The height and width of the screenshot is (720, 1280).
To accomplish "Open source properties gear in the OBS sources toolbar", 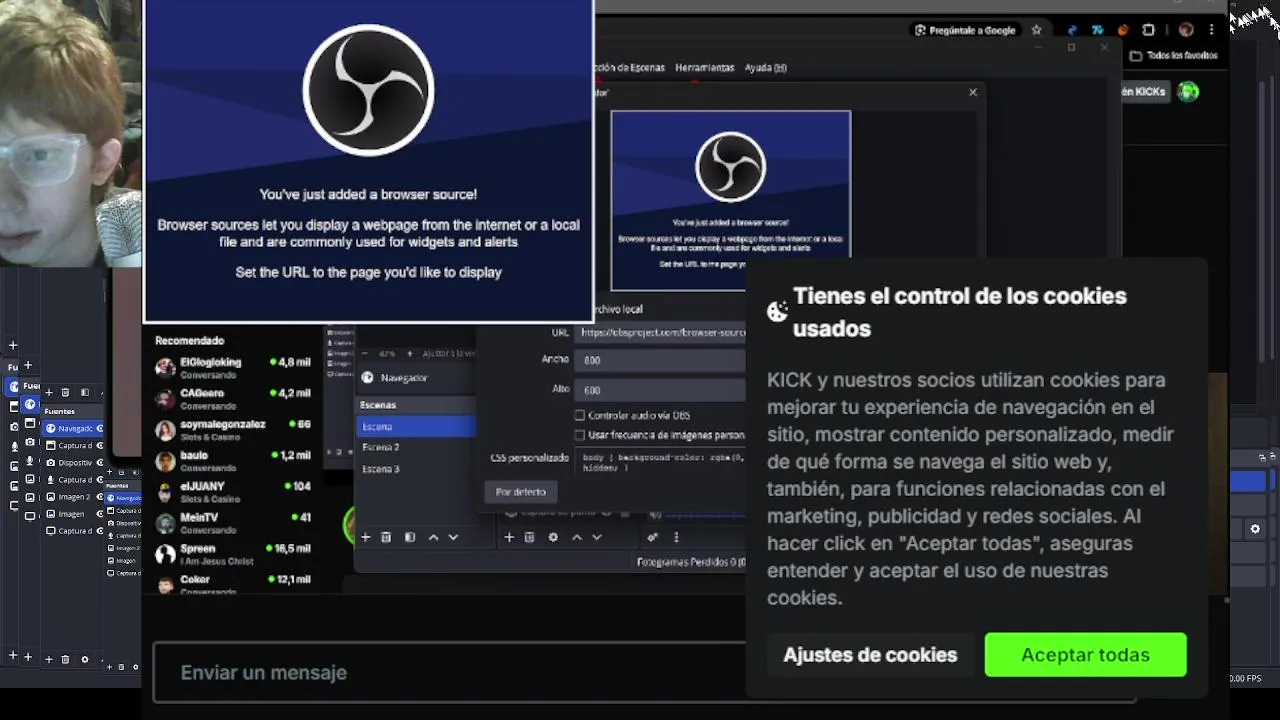I will click(553, 537).
